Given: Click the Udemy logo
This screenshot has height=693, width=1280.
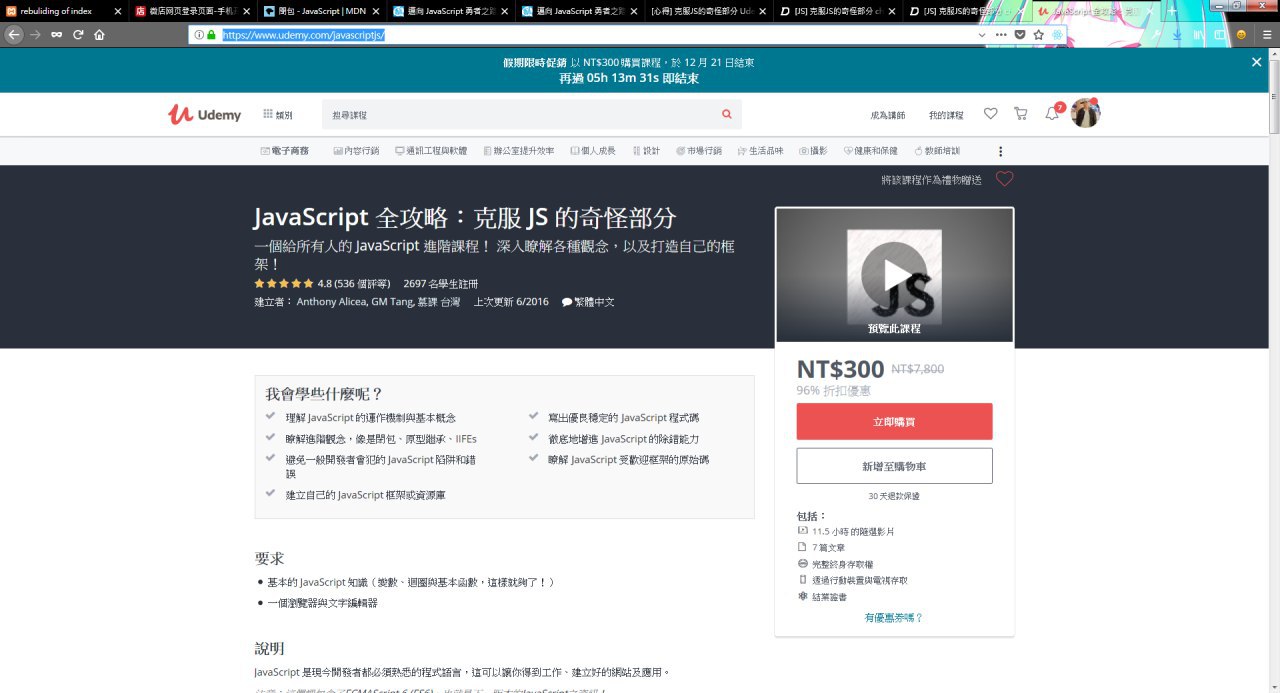Looking at the screenshot, I should pyautogui.click(x=204, y=114).
